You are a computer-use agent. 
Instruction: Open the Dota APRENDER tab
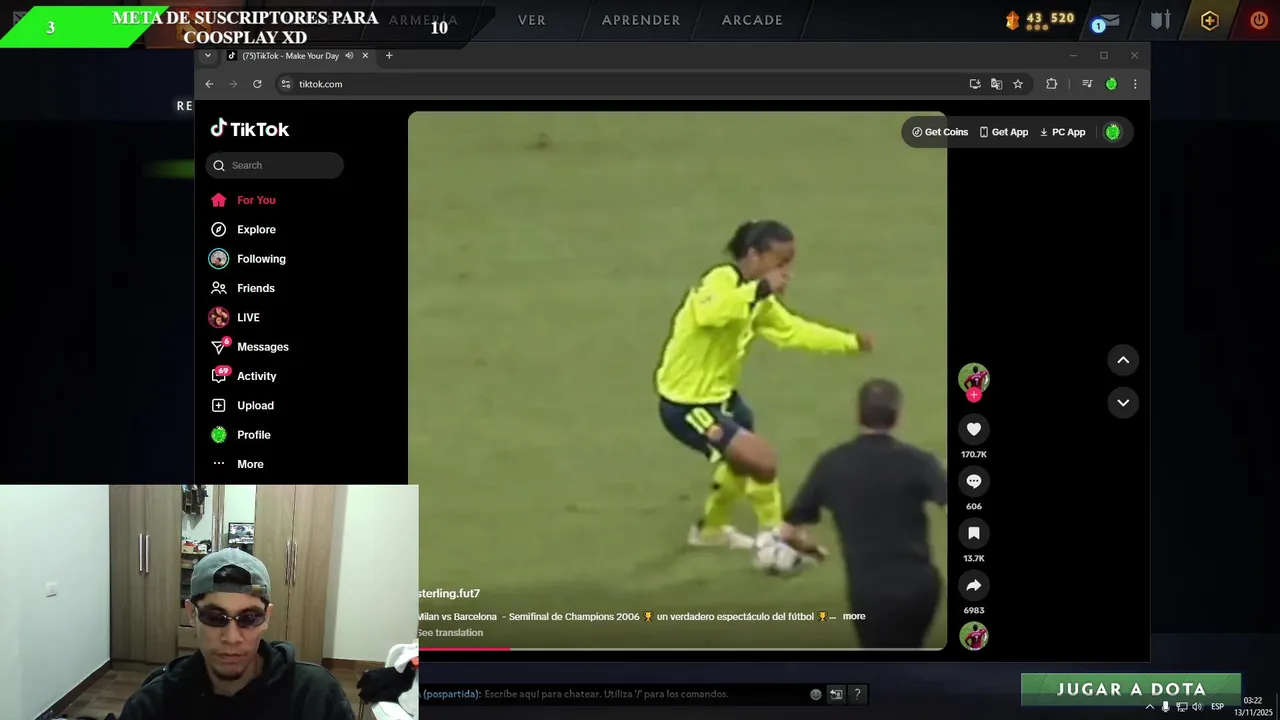pos(641,20)
